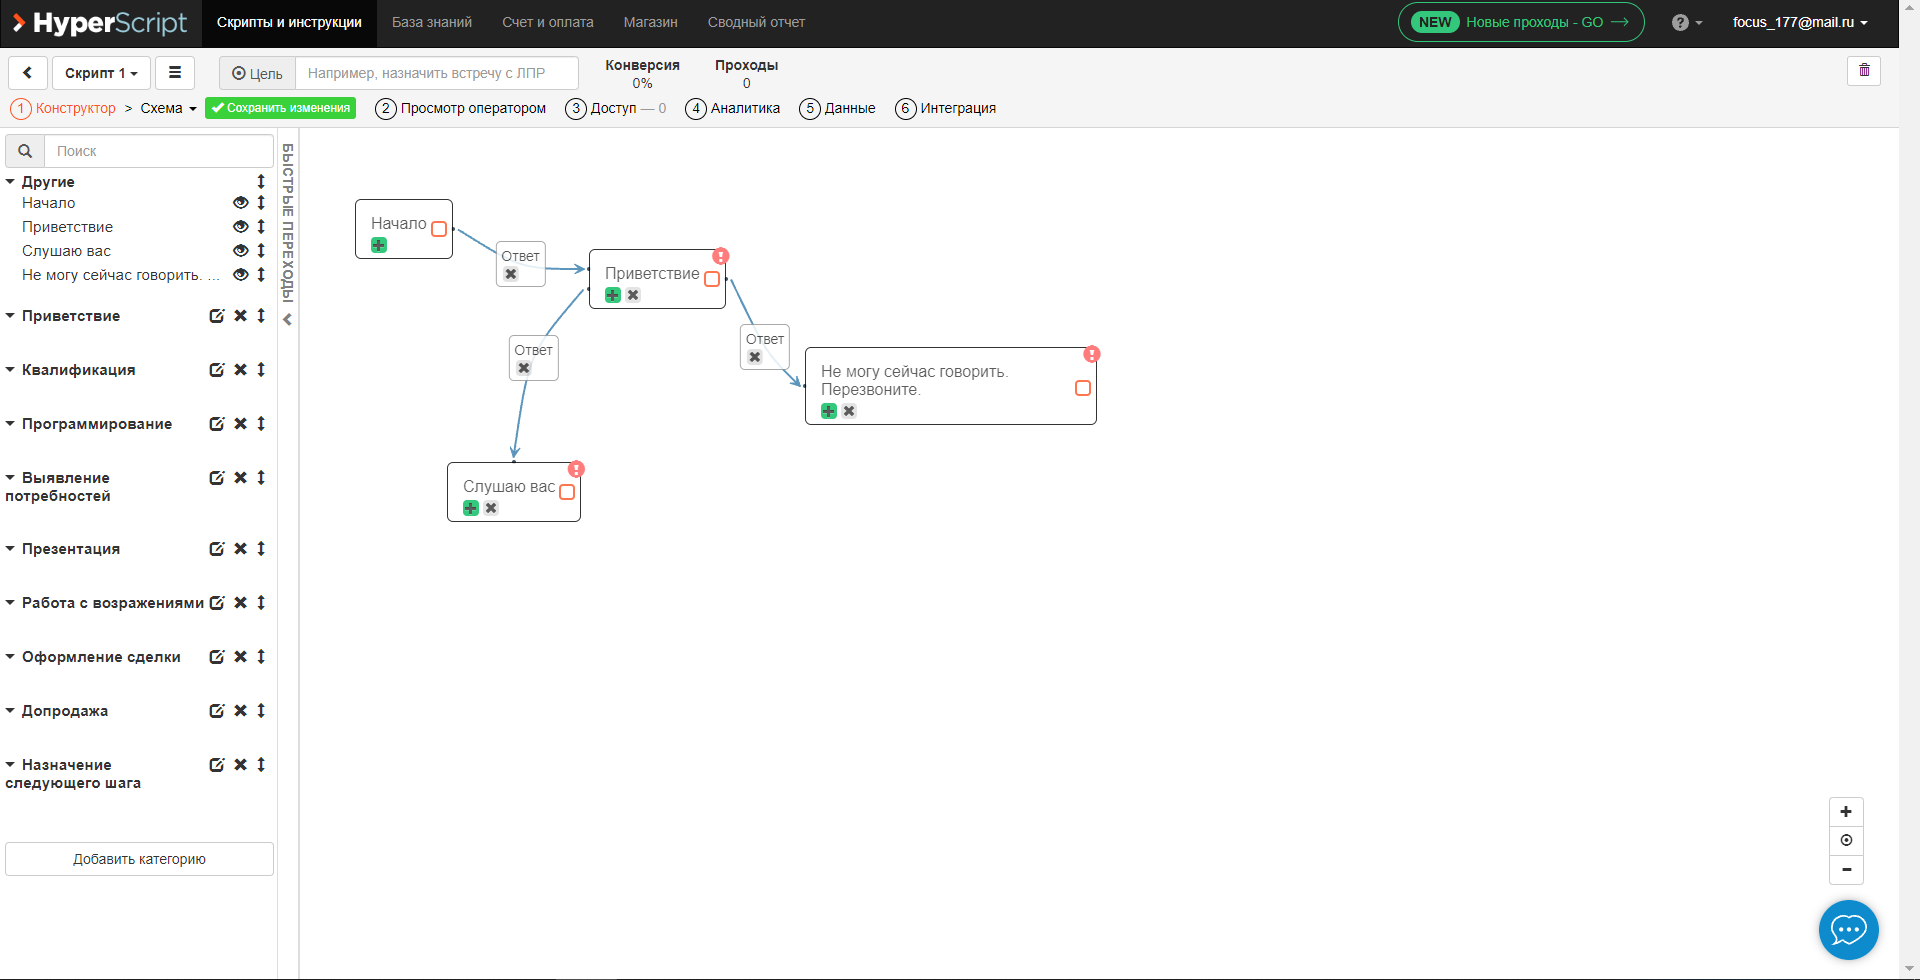Check the orange box on Слушаю вас node
The height and width of the screenshot is (980, 1920).
567,492
